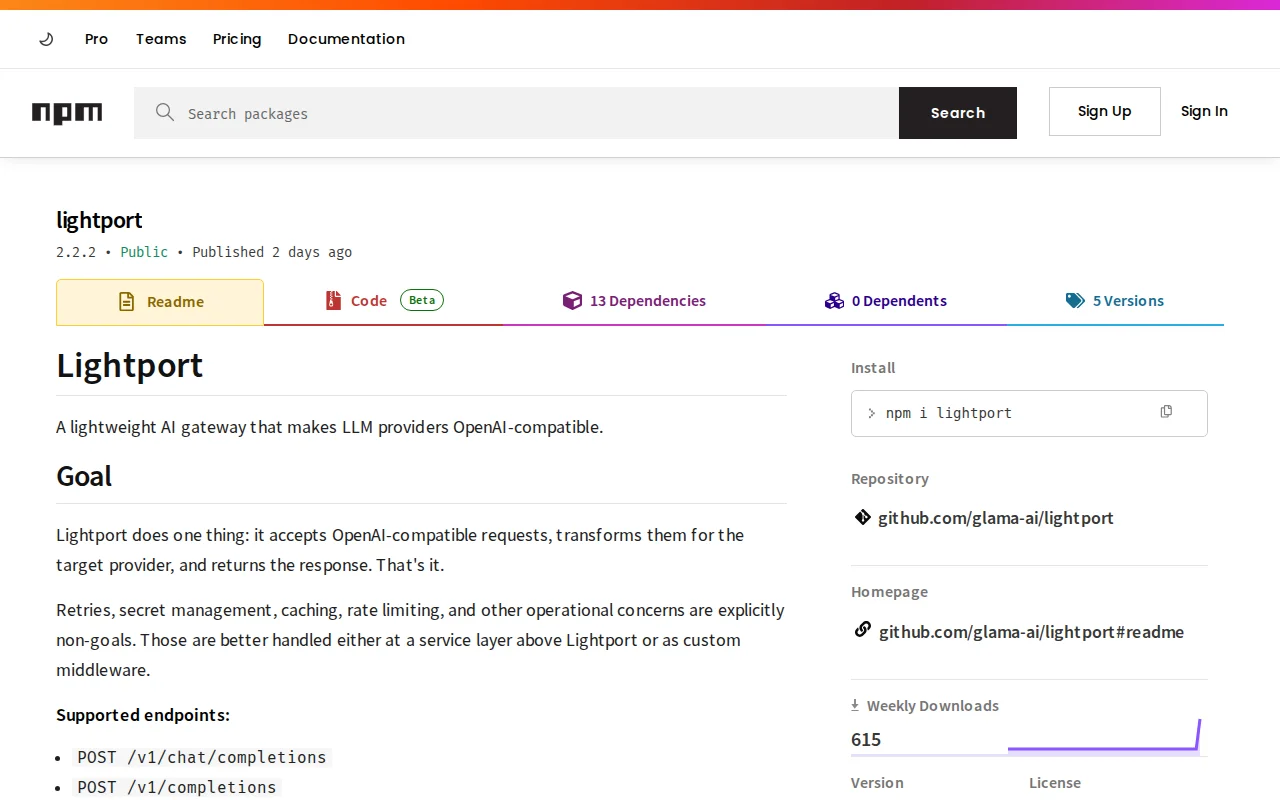Click the Dependencies cube icon
Viewport: 1280px width, 800px height.
(x=572, y=301)
